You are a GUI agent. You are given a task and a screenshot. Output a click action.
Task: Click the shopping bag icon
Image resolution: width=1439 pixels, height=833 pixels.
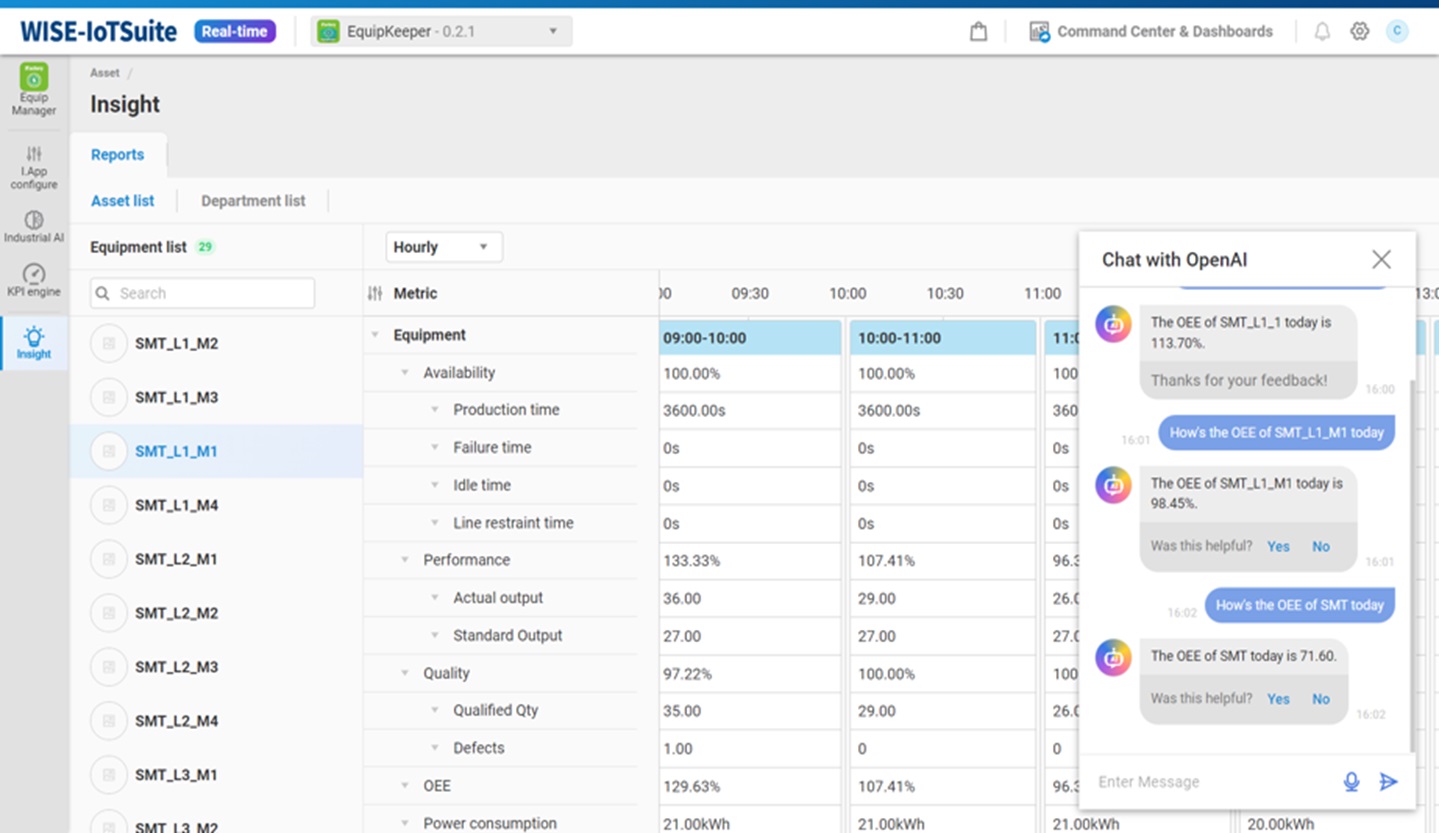click(978, 32)
